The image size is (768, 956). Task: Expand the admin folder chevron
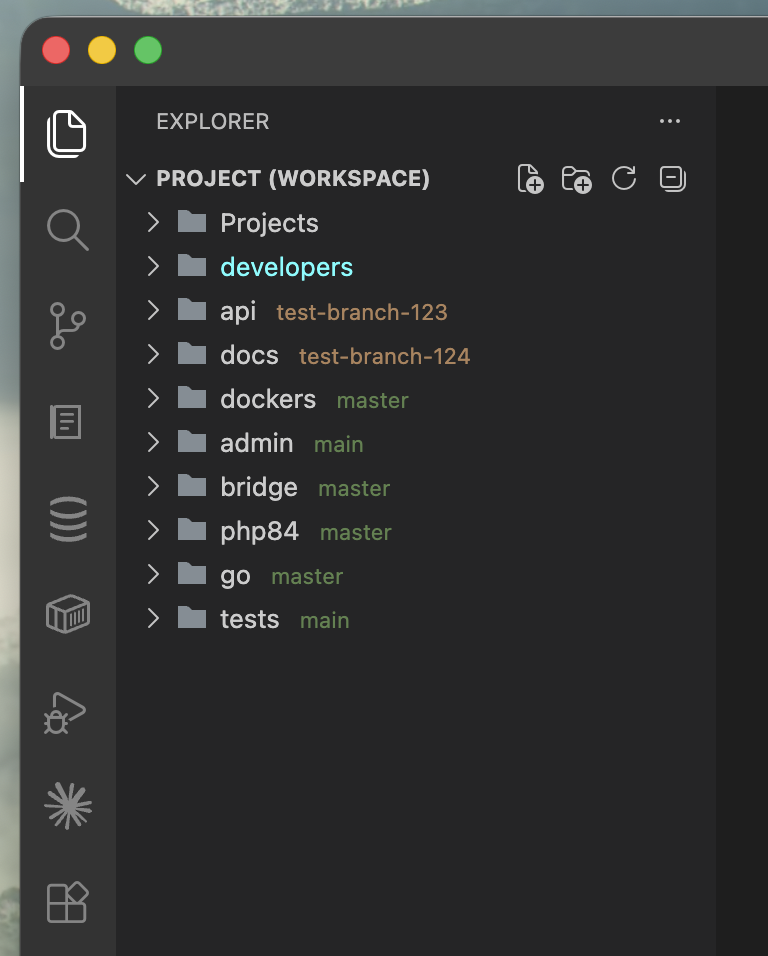153,442
